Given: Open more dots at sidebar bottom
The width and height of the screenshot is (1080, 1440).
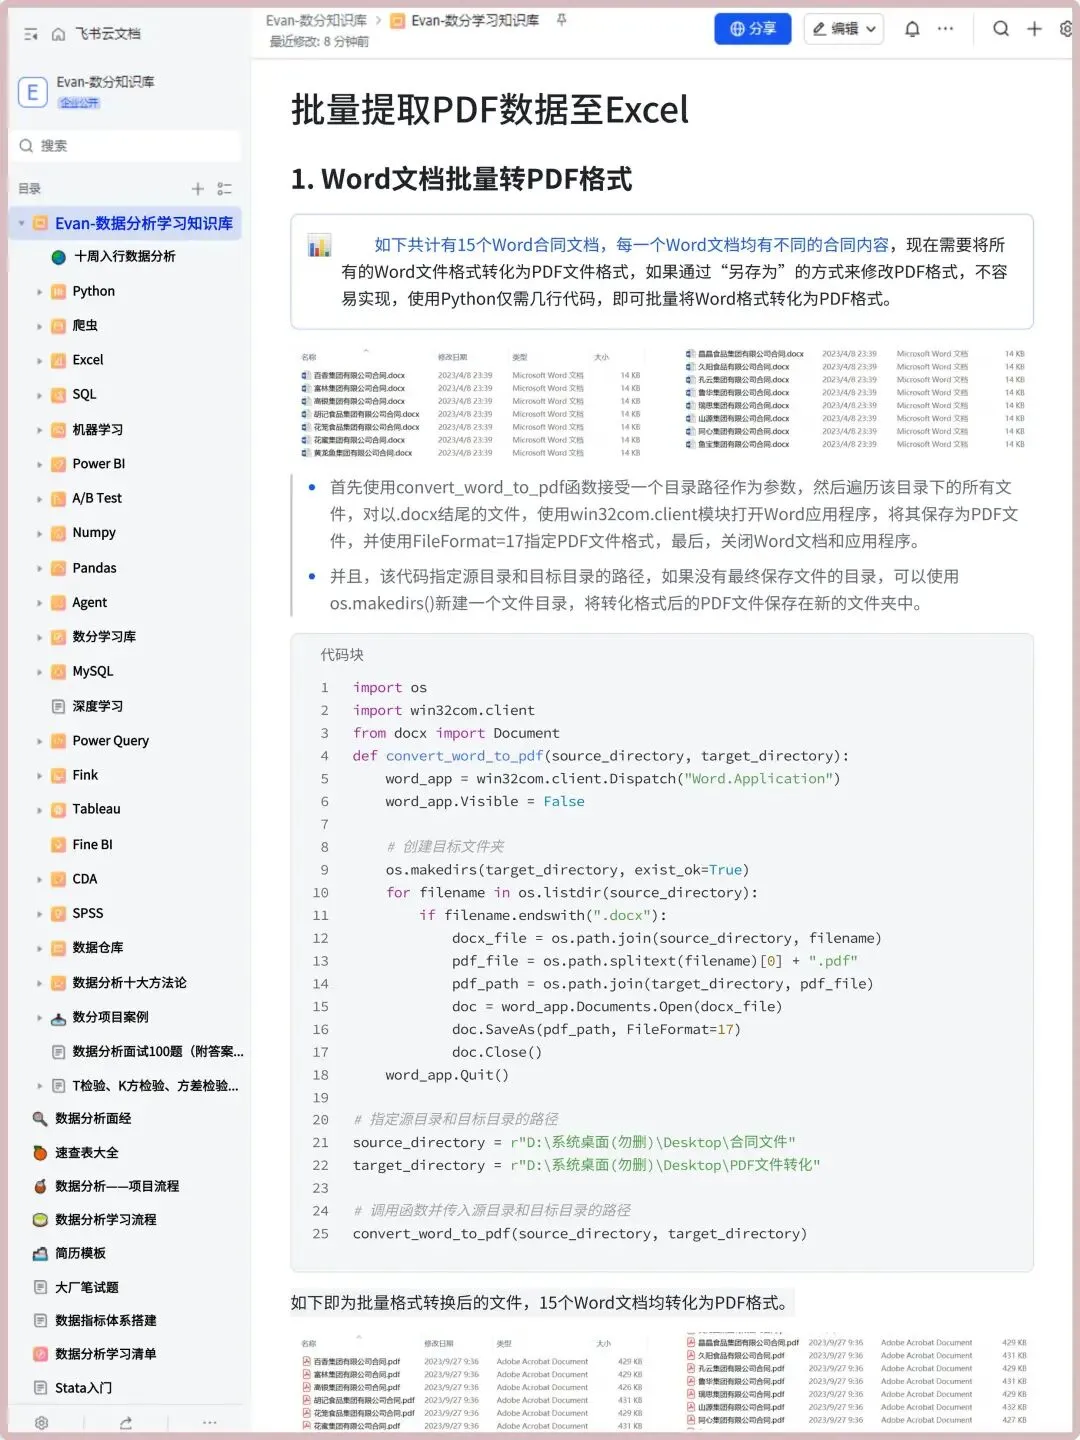Looking at the screenshot, I should pos(209,1422).
